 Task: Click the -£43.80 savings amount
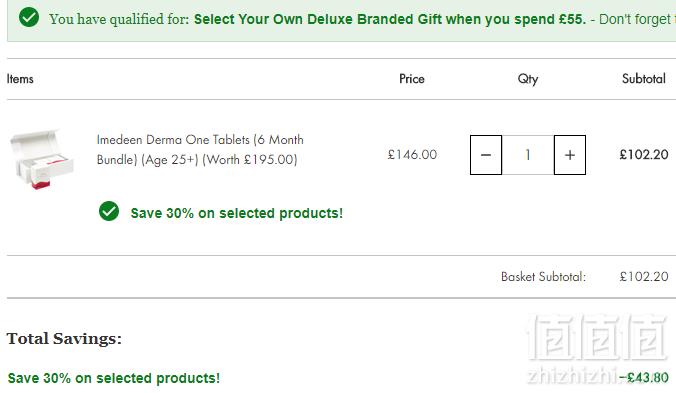point(644,378)
